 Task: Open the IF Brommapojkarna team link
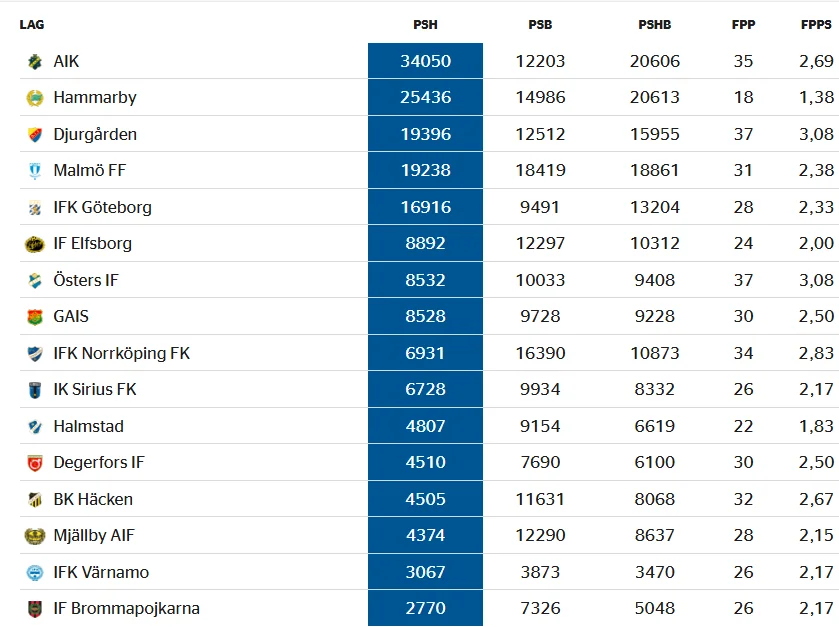click(x=126, y=608)
